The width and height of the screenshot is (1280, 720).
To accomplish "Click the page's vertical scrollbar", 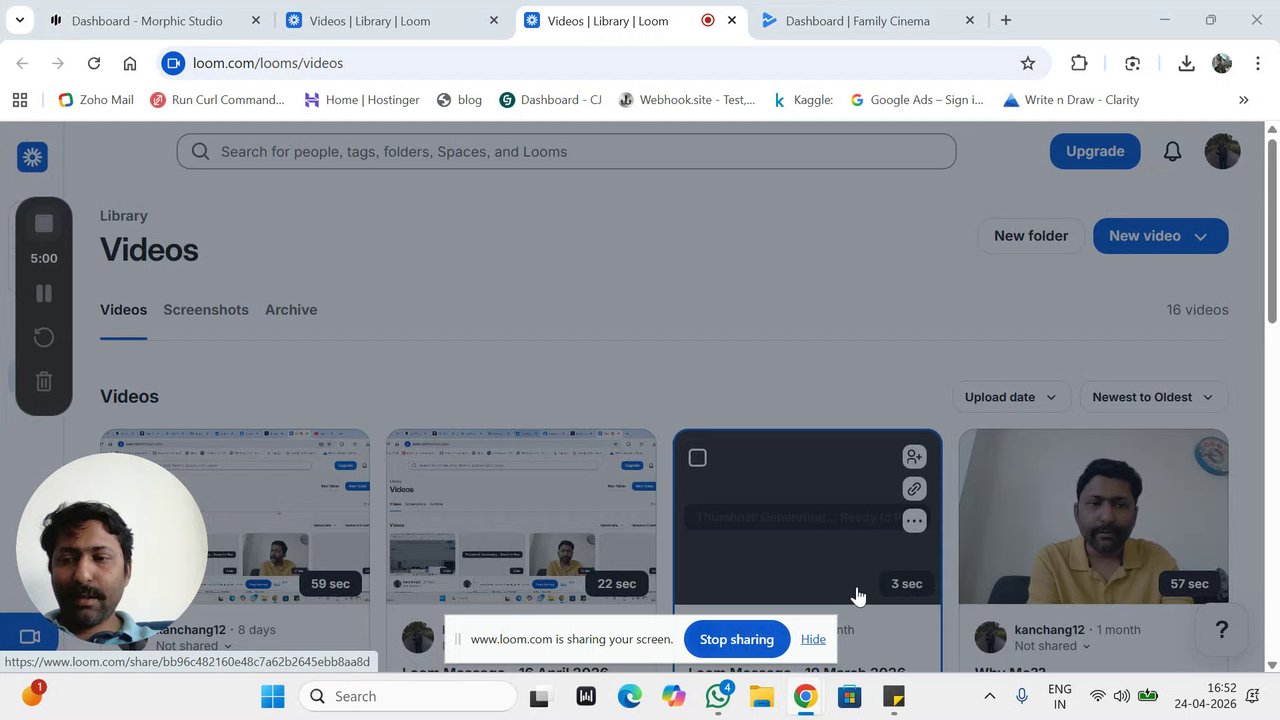I will click(x=1272, y=230).
